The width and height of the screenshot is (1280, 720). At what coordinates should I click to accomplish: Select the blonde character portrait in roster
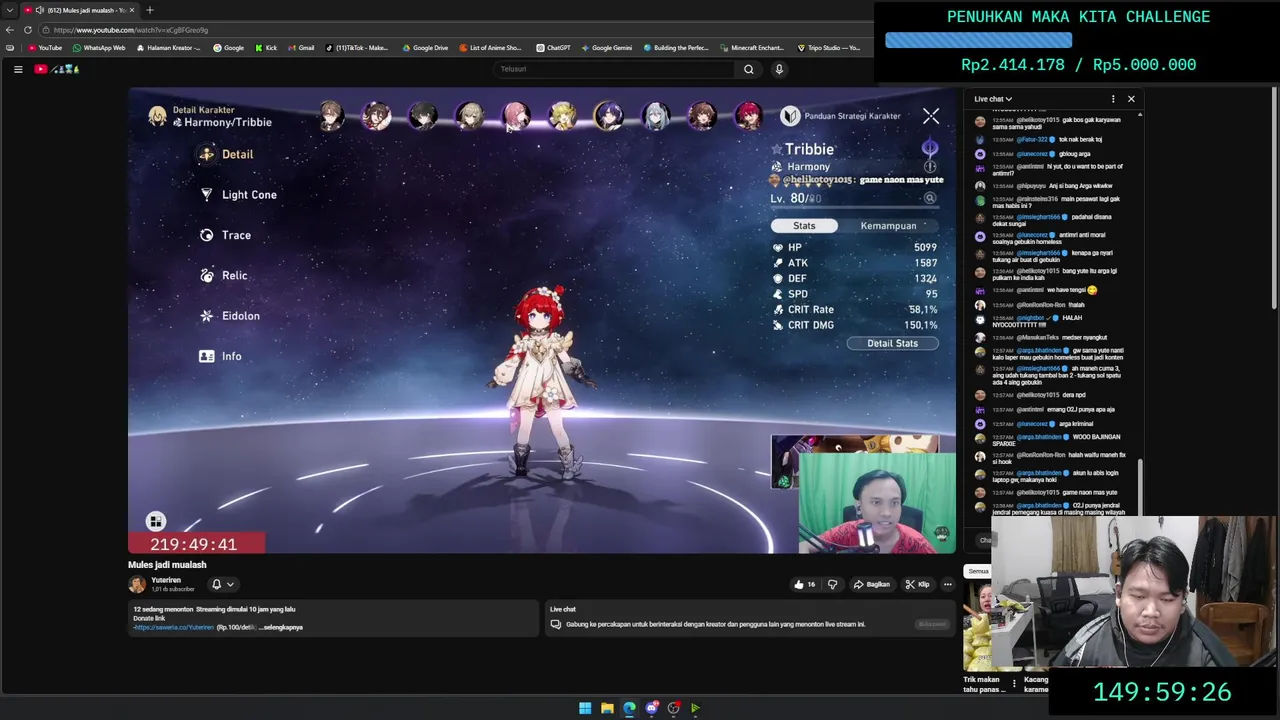(563, 116)
